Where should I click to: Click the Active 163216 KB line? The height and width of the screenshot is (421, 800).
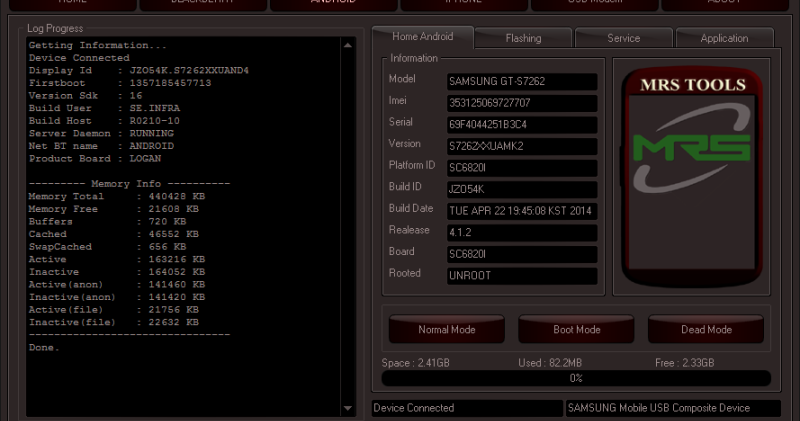click(x=117, y=259)
